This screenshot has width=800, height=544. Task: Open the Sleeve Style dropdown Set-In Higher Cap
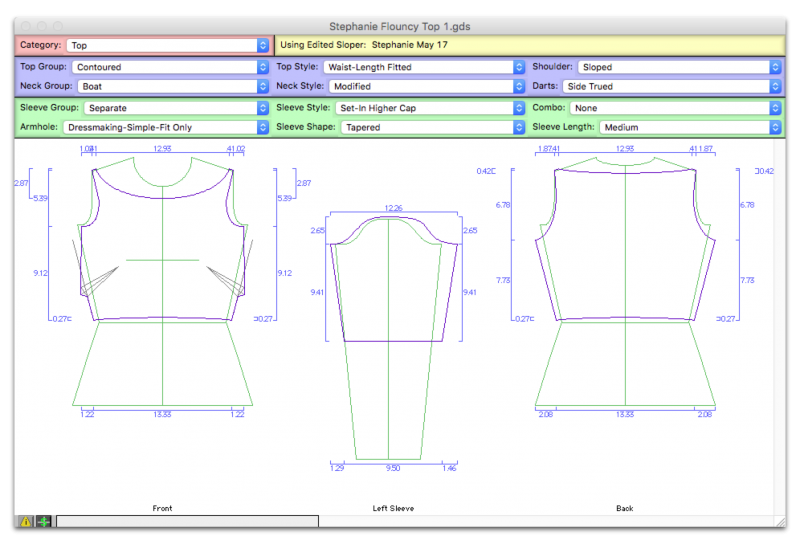coord(430,108)
